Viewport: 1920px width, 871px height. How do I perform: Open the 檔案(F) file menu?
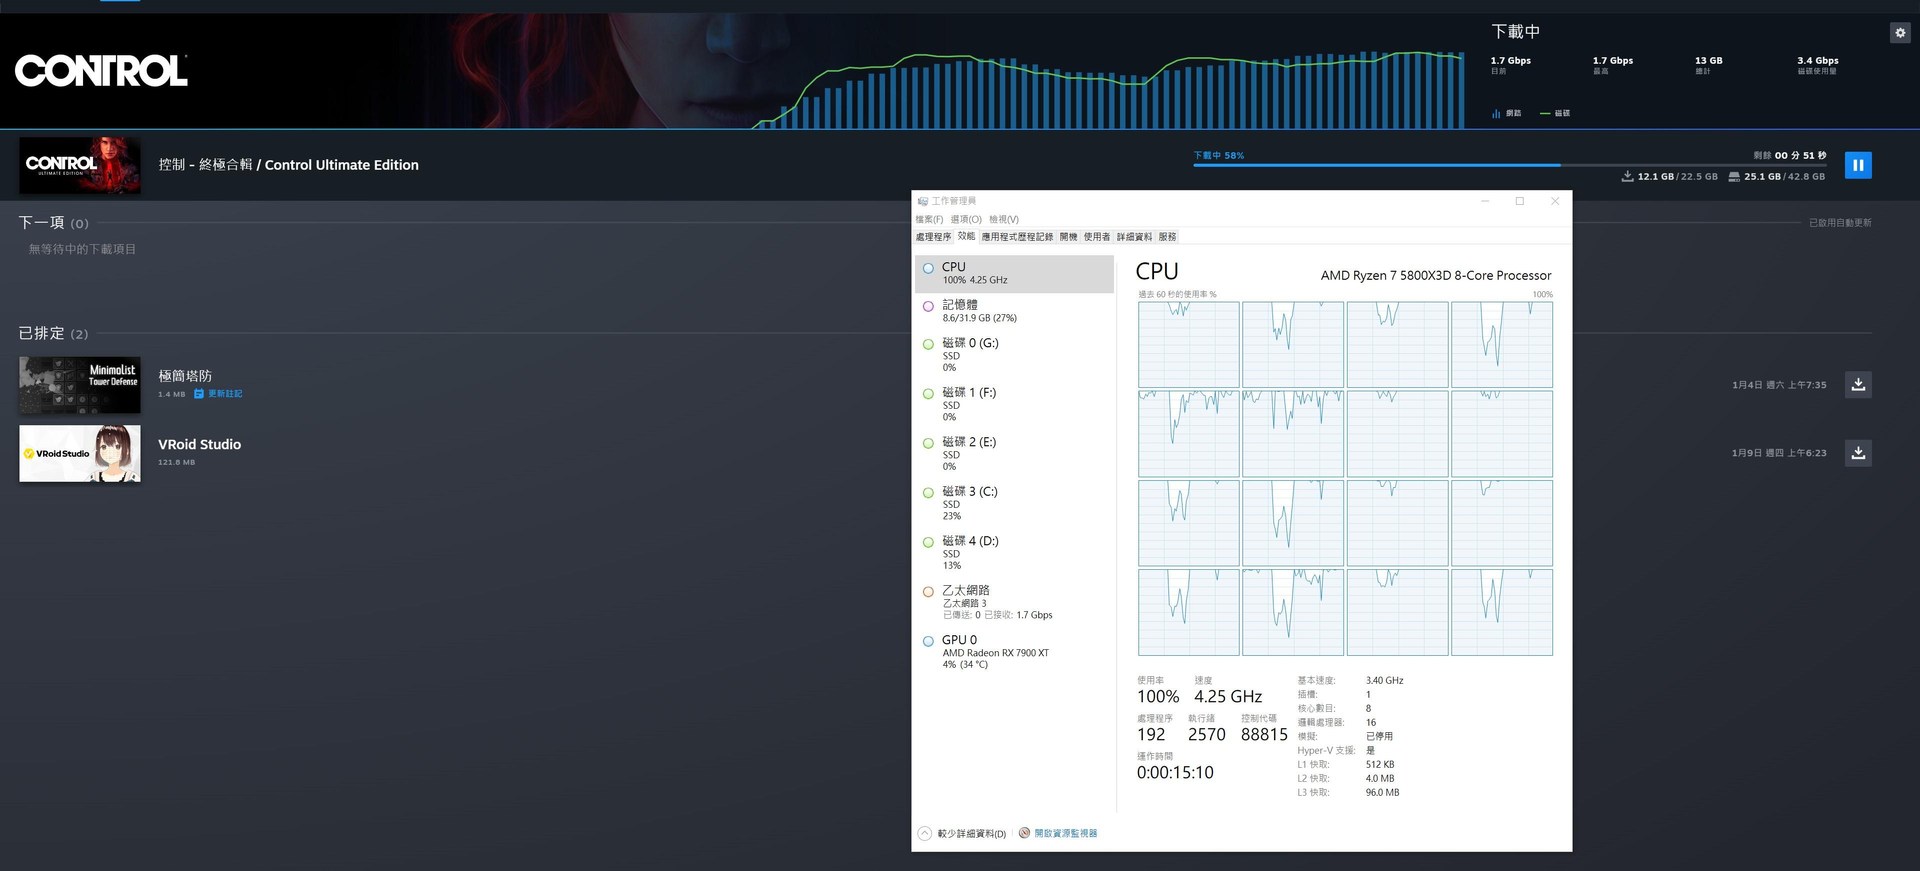click(929, 219)
